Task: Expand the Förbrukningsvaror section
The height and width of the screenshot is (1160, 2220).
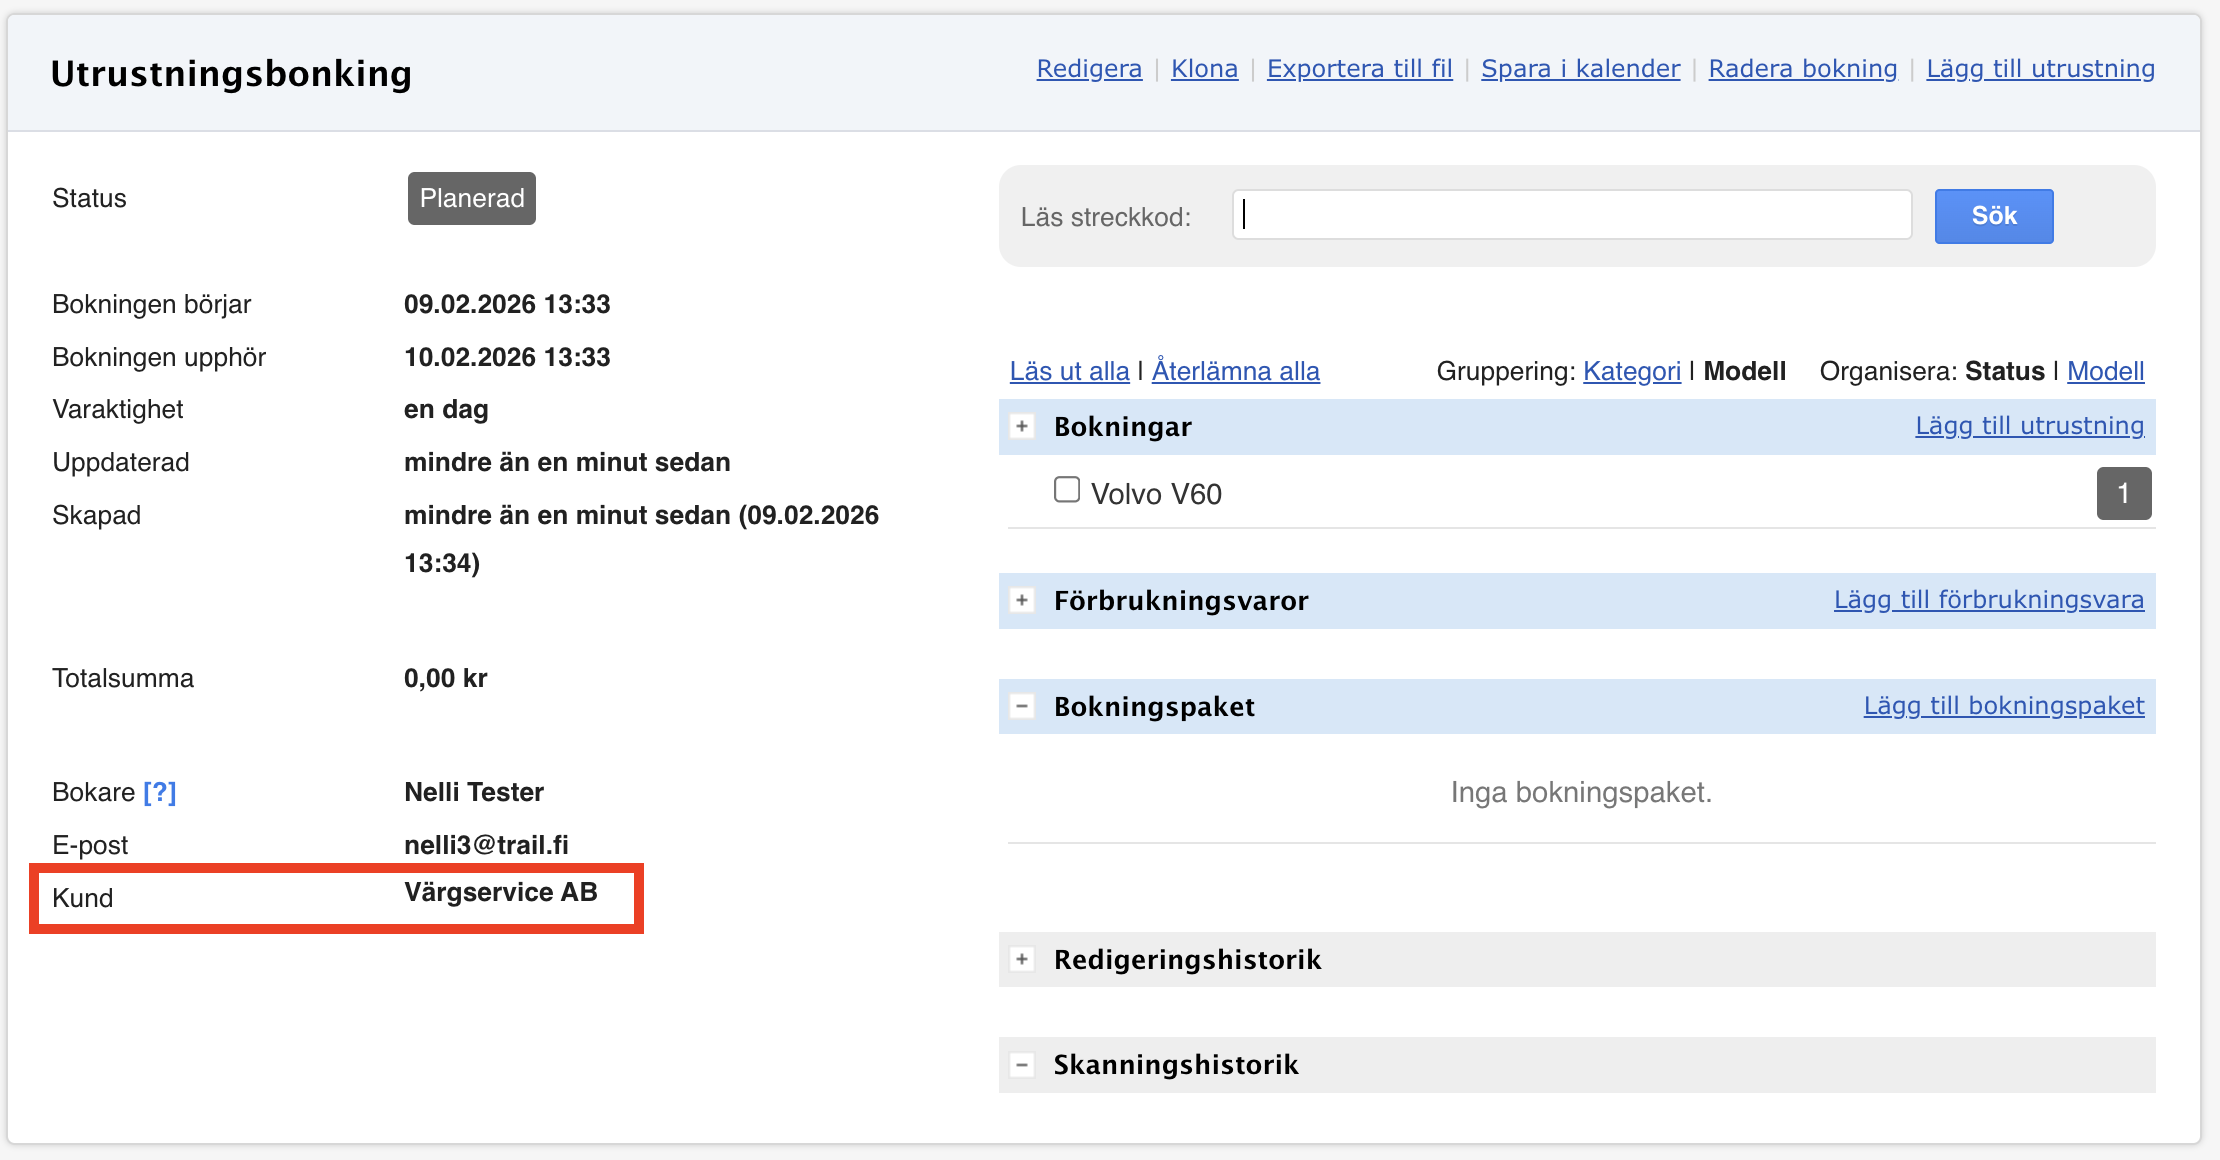Action: tap(1022, 601)
